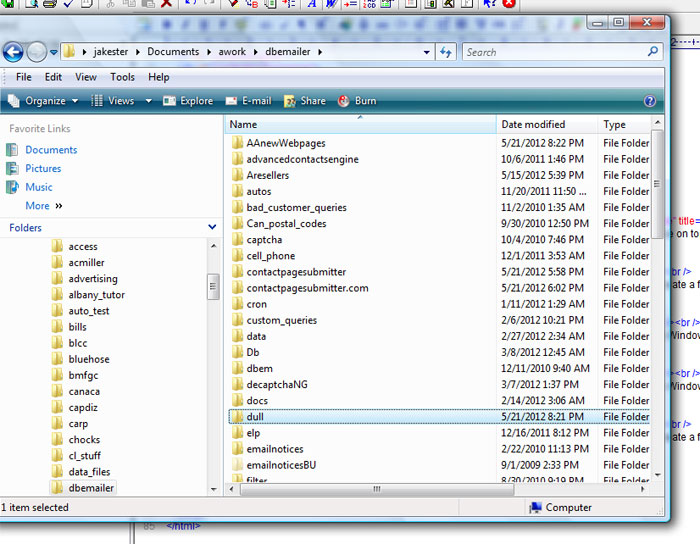
Task: Select the albany_tutor folder in the tree
Action: tap(96, 295)
